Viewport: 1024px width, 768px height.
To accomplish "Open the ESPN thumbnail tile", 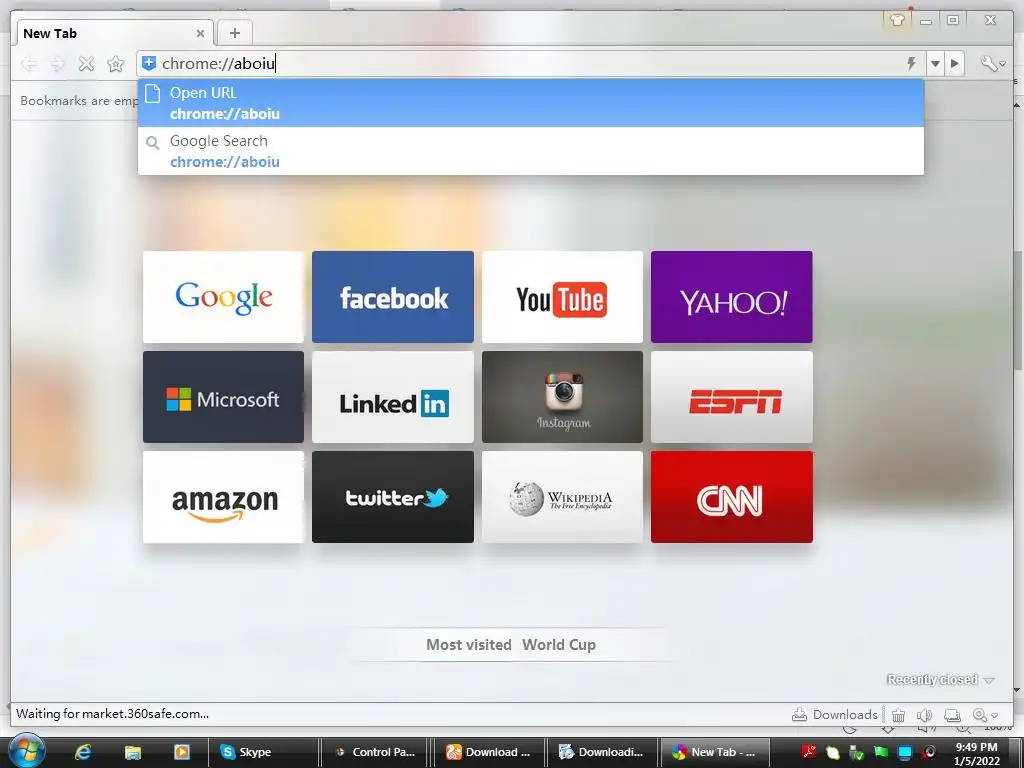I will pos(732,397).
